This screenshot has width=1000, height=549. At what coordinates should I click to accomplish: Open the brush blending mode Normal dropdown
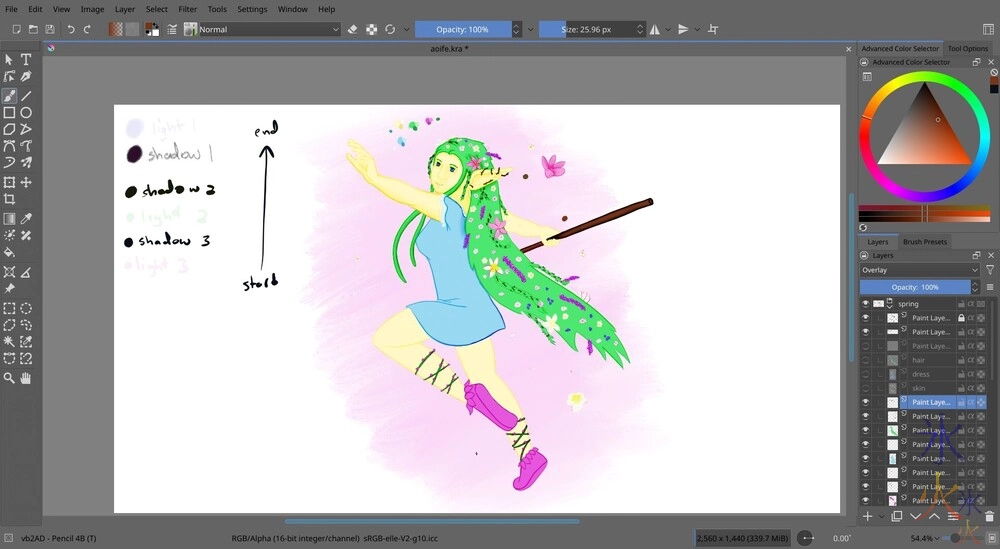coord(269,29)
